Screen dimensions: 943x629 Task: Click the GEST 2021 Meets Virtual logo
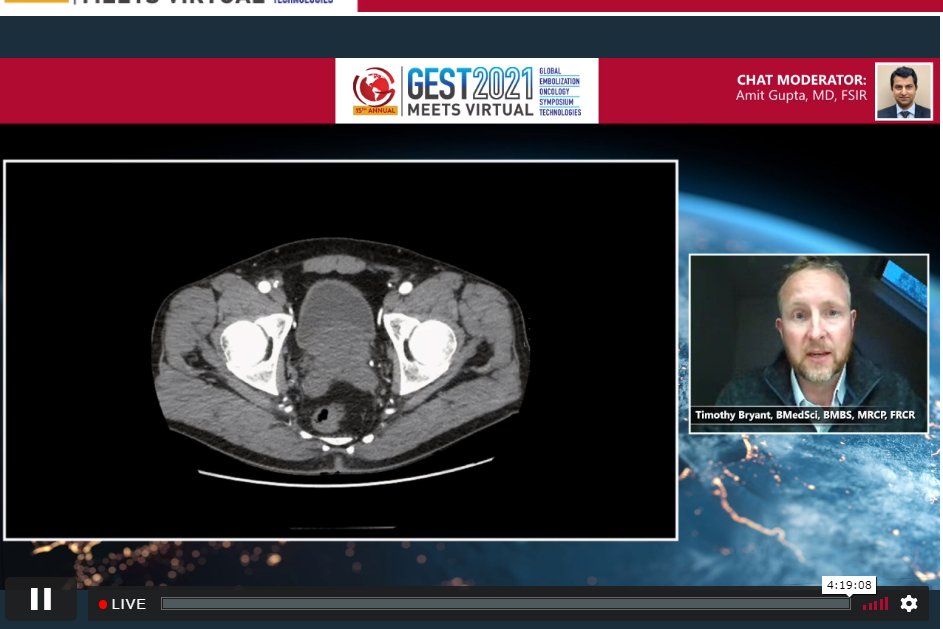coord(467,91)
